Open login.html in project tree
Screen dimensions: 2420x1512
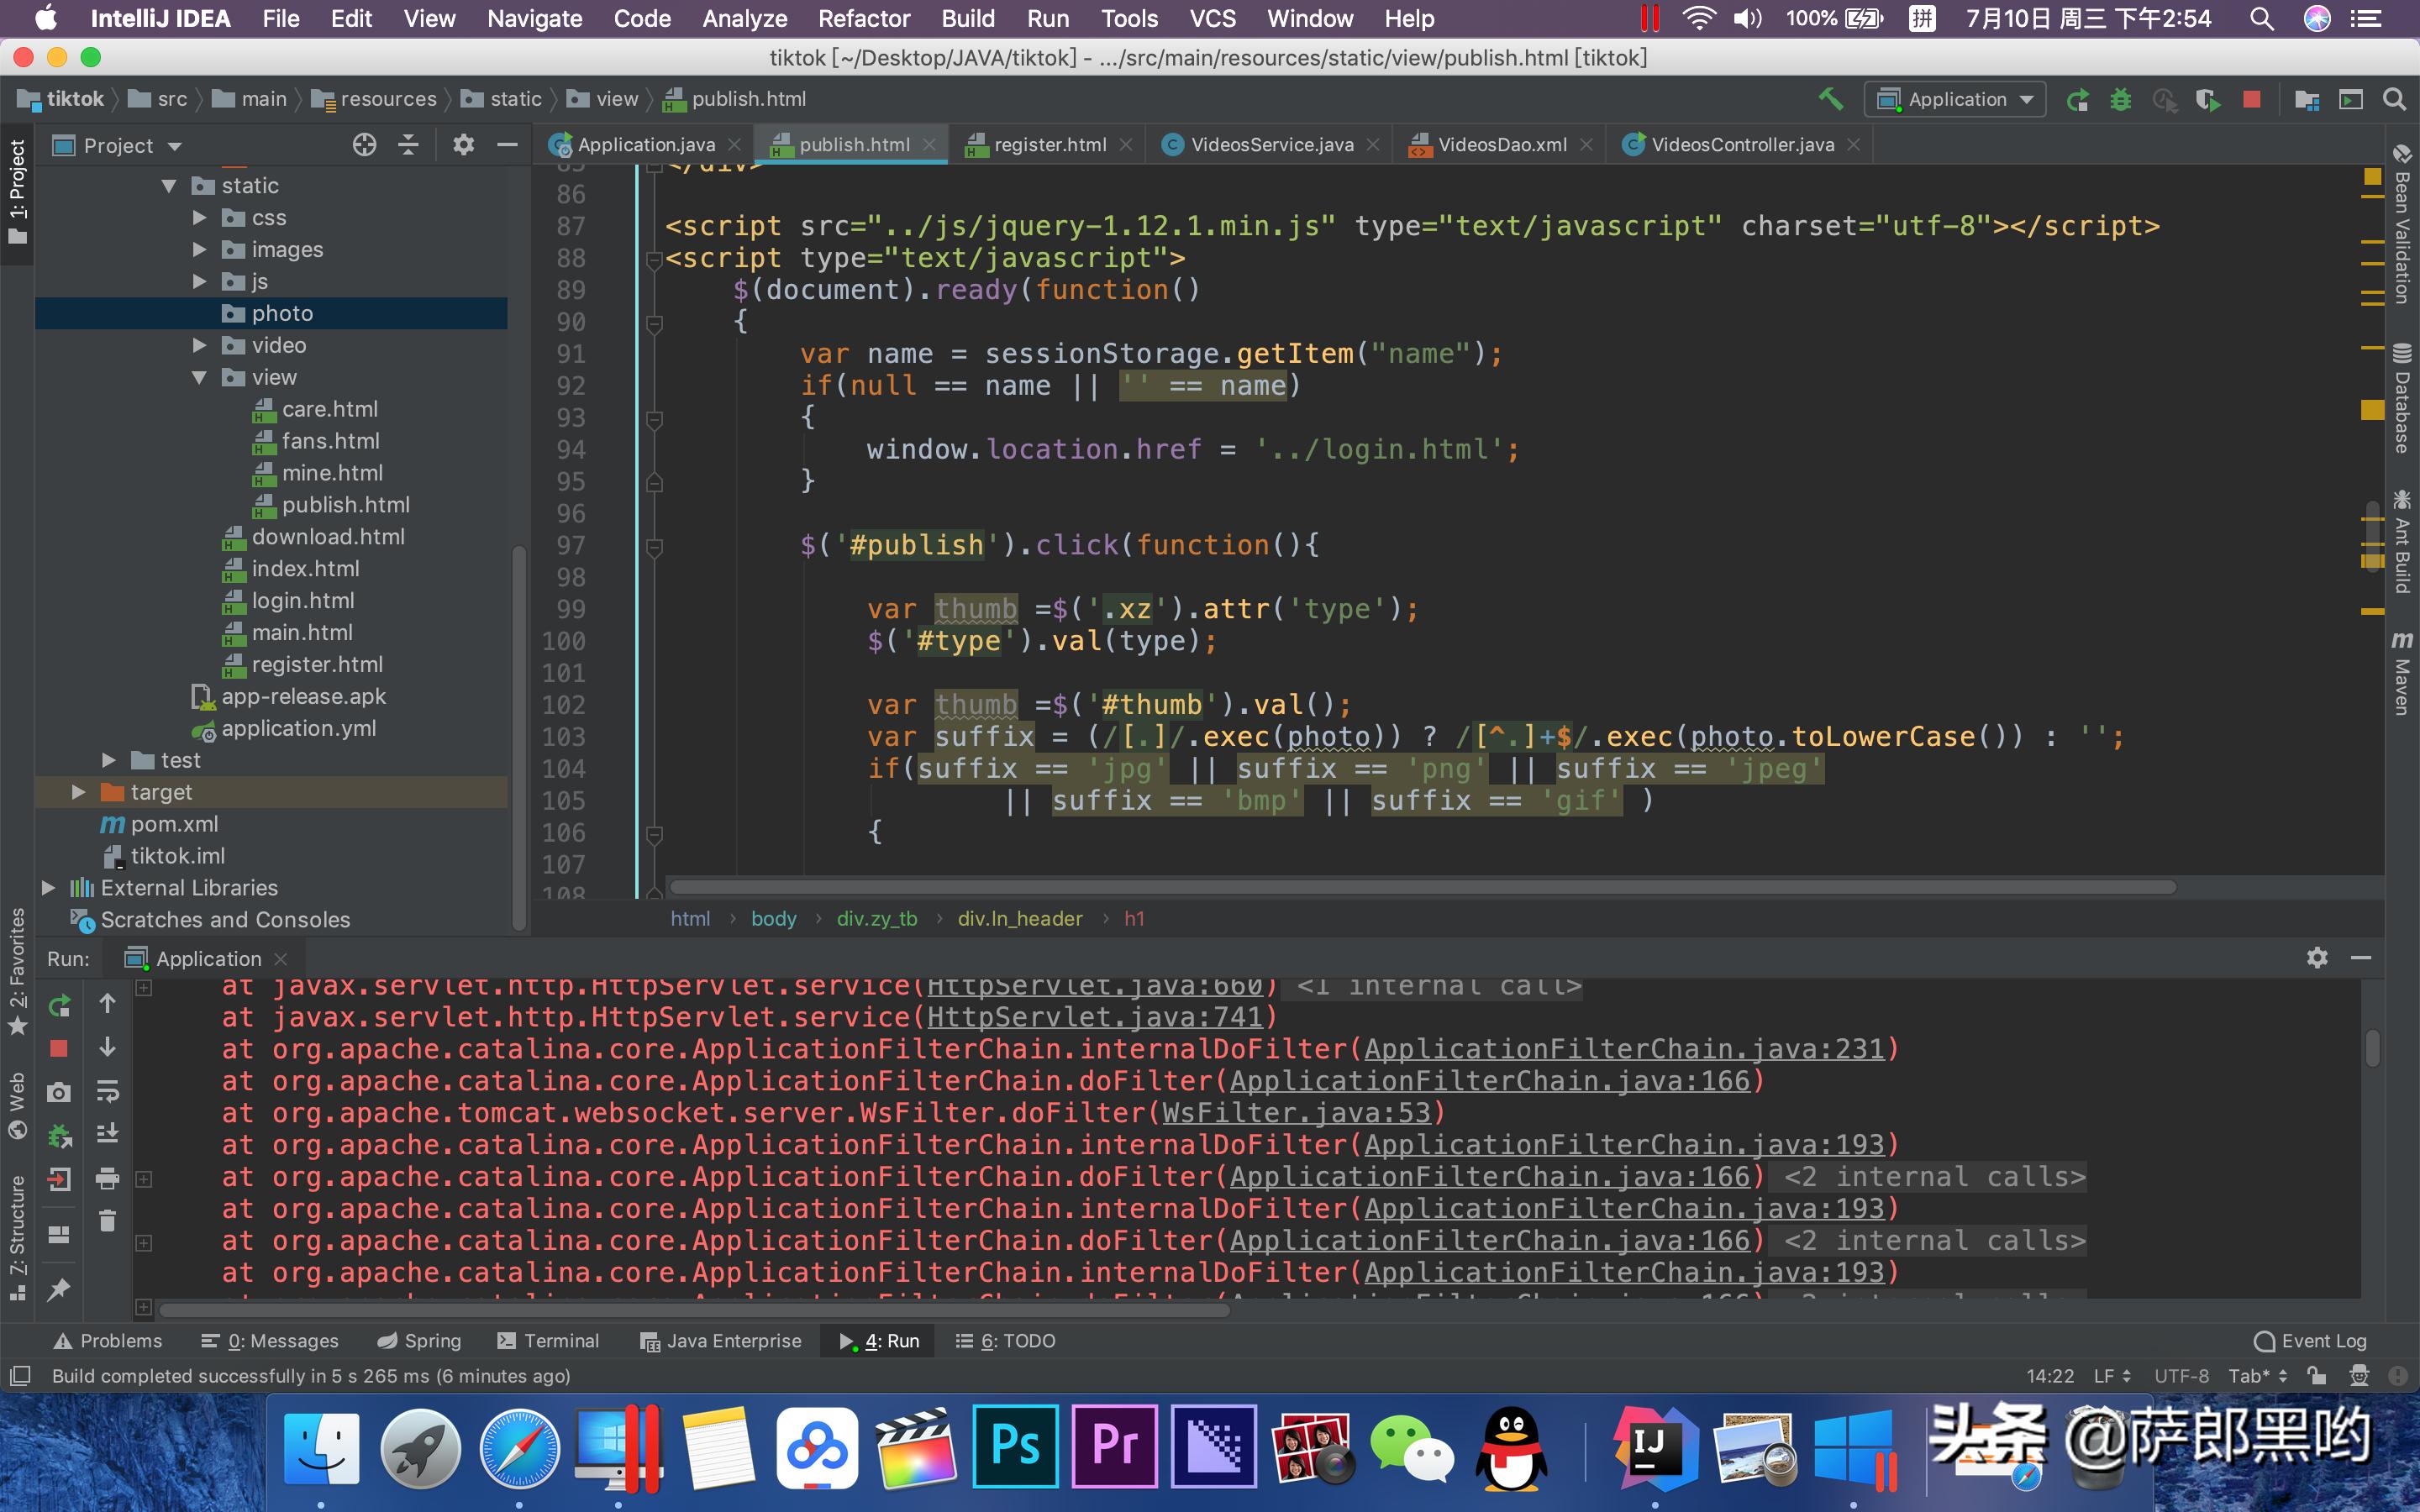pos(302,600)
